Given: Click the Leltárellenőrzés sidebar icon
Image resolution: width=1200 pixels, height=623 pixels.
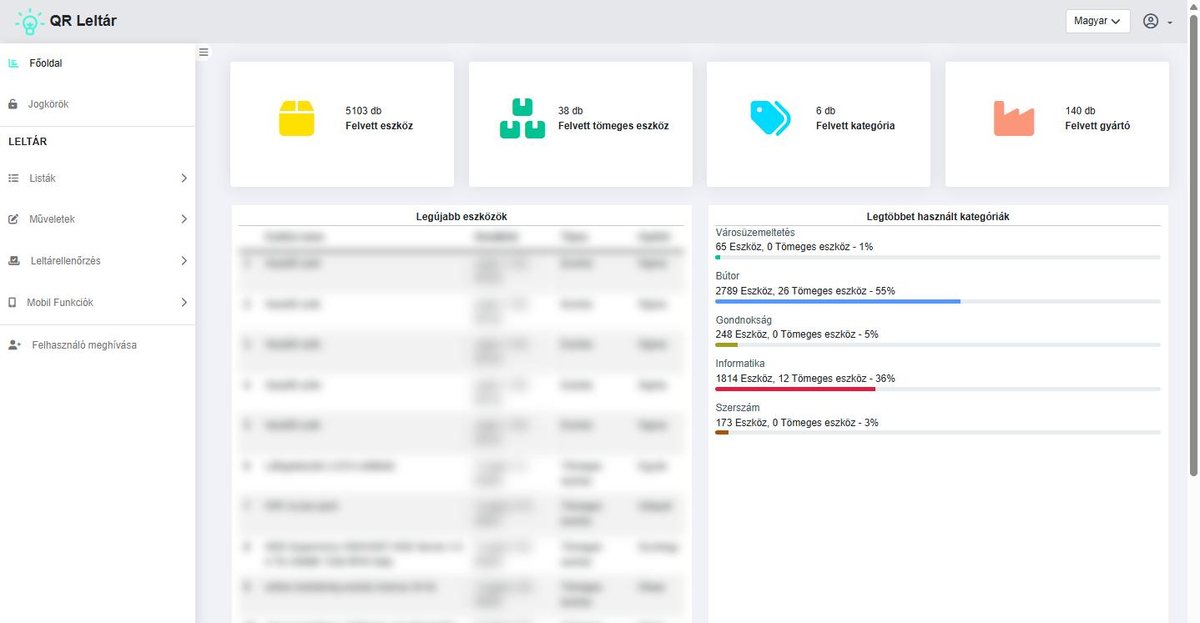Looking at the screenshot, I should click(x=13, y=261).
